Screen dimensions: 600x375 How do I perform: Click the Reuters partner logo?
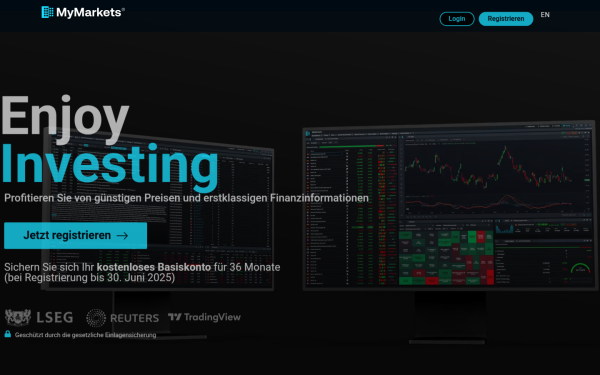coord(122,318)
